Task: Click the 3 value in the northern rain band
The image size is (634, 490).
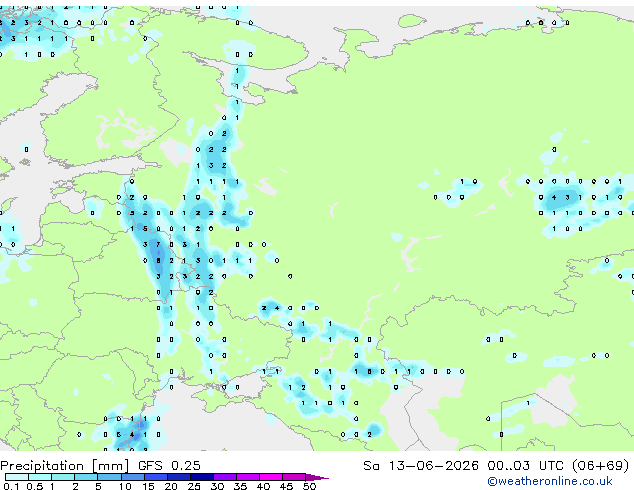Action: pyautogui.click(x=211, y=166)
